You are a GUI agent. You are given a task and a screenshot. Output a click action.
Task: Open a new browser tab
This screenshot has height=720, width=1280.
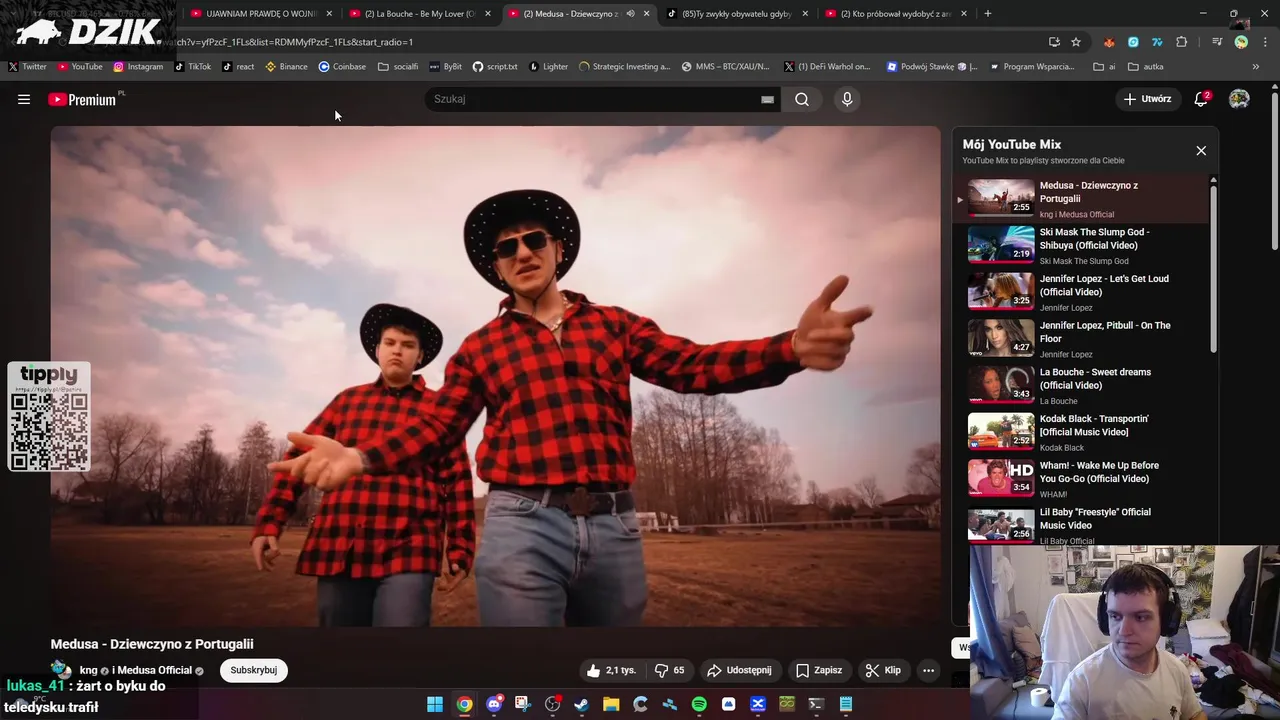[988, 13]
